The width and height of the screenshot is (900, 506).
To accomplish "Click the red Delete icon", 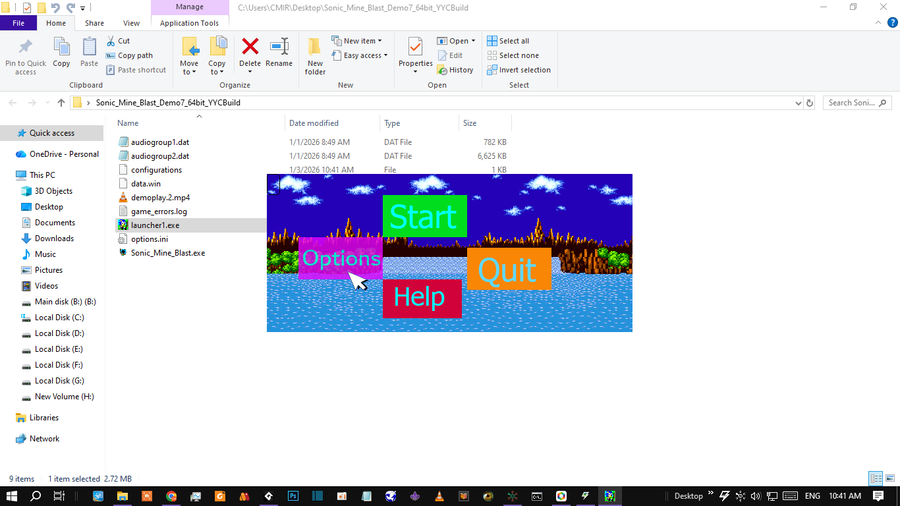I will [x=250, y=47].
